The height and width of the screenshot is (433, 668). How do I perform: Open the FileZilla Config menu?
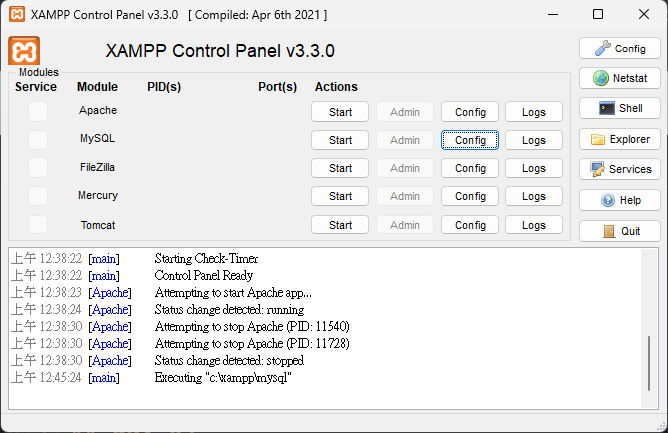[x=470, y=168]
